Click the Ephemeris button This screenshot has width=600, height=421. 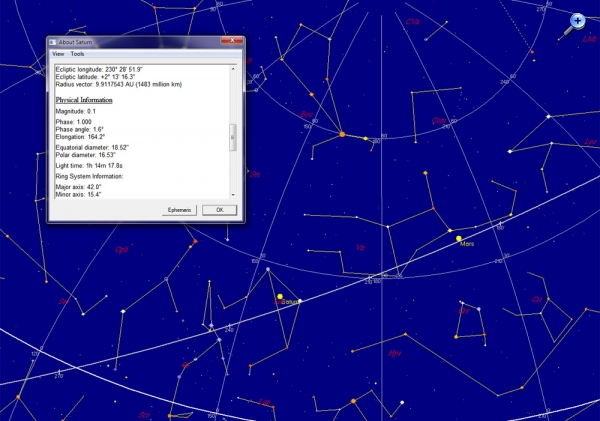tap(179, 210)
